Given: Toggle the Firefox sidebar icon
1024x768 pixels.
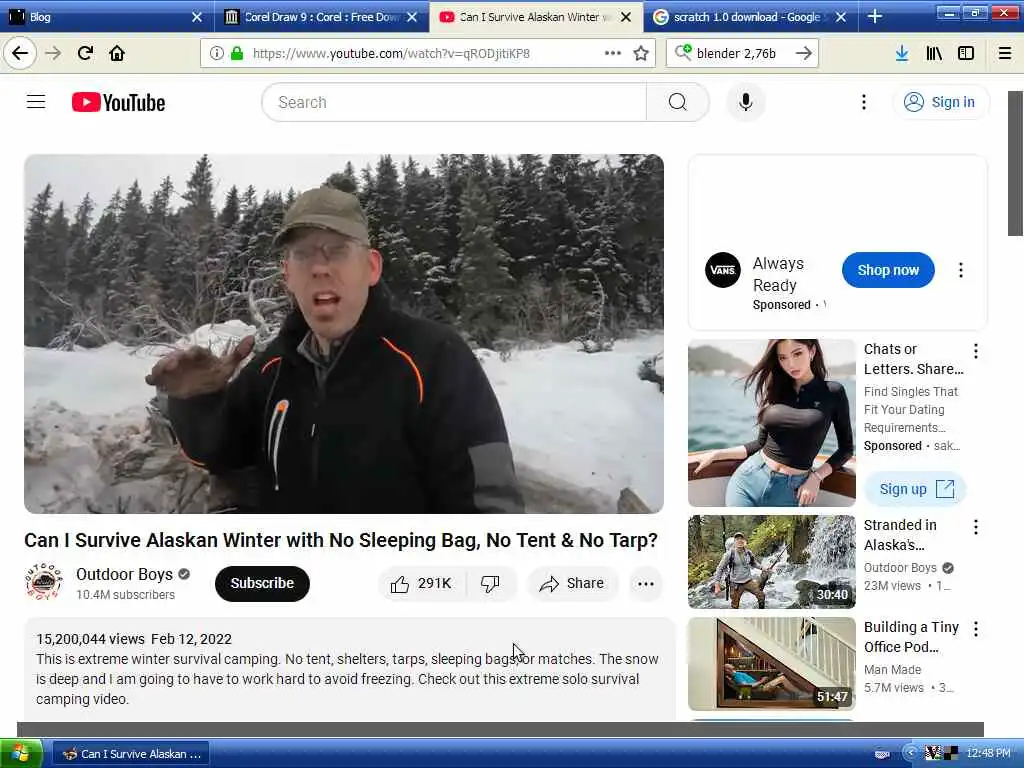Looking at the screenshot, I should pos(966,54).
